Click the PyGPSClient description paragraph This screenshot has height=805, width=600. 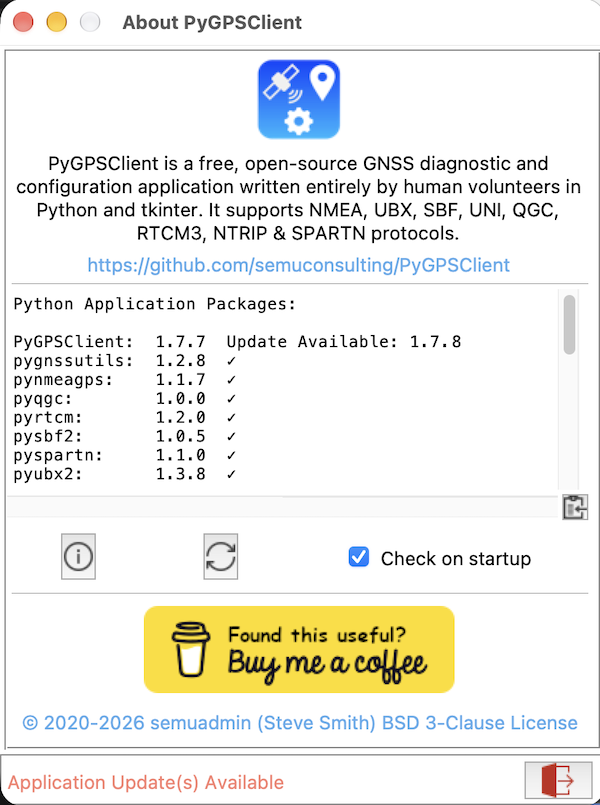coord(299,198)
